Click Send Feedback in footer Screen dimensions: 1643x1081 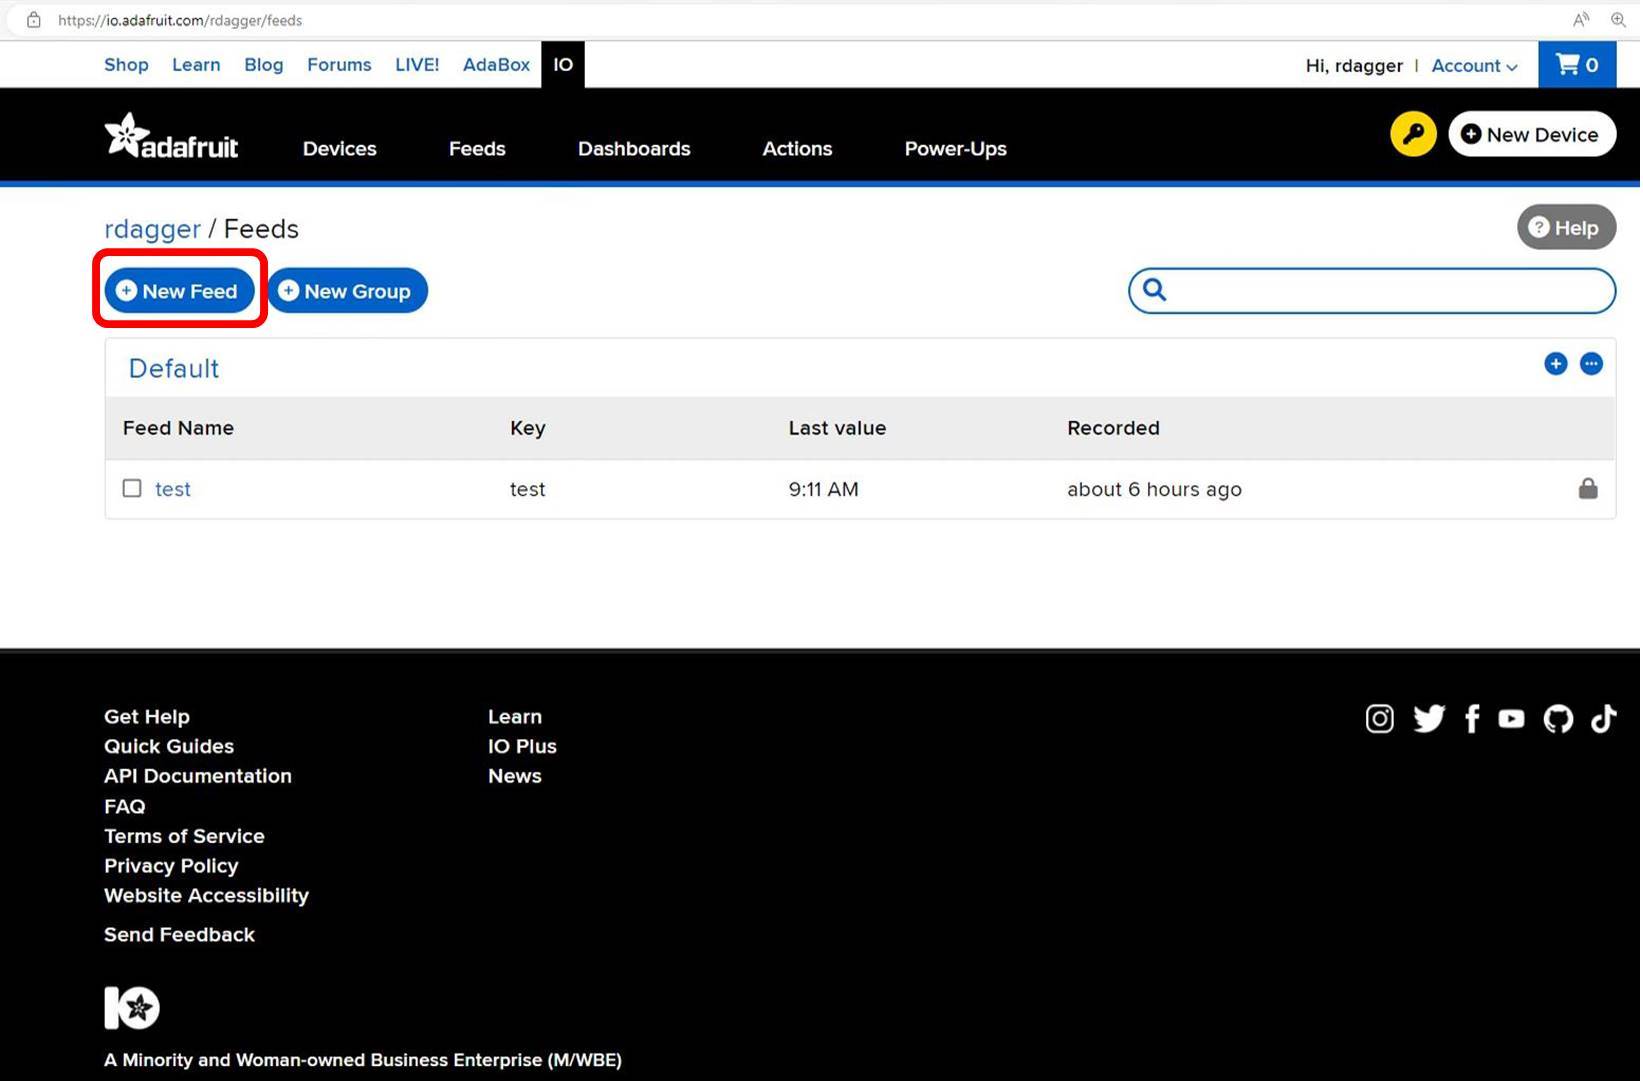[x=180, y=936]
